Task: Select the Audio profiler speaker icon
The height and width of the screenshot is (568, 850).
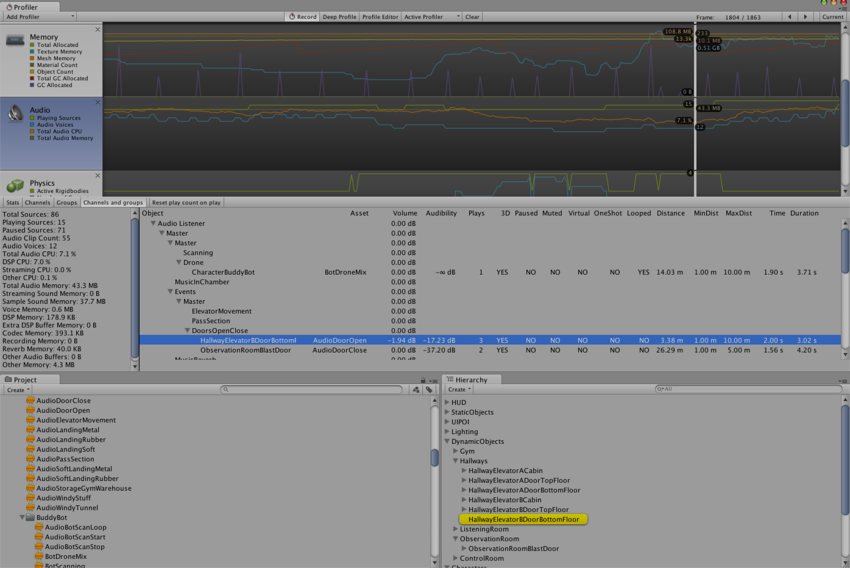Action: point(15,112)
